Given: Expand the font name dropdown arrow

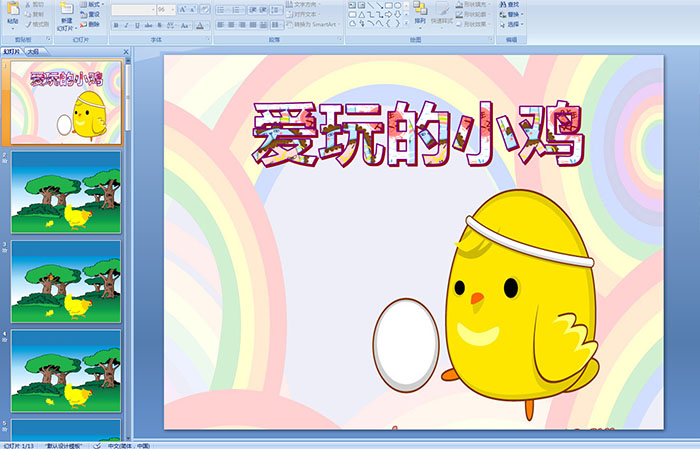Looking at the screenshot, I should pyautogui.click(x=153, y=10).
